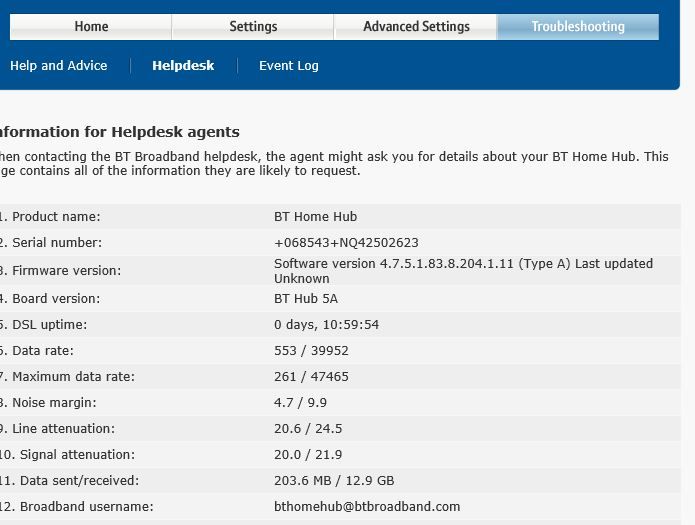Open the Event Log page

pyautogui.click(x=289, y=66)
